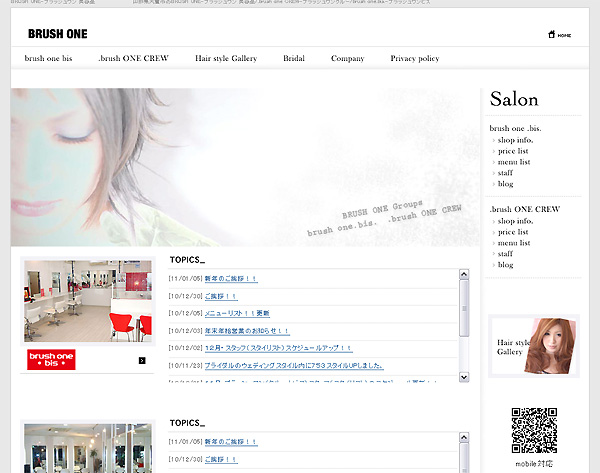Open the 10/12/30 topic in first list

click(221, 296)
